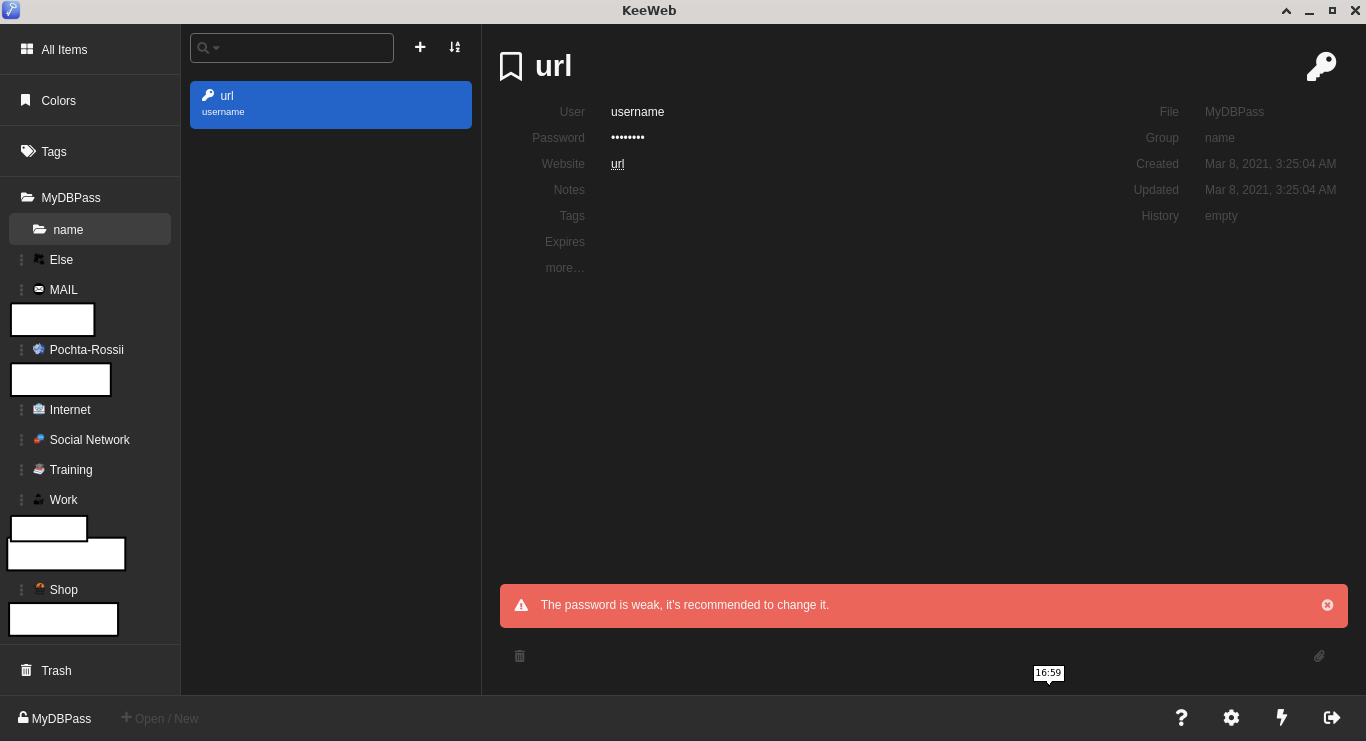This screenshot has width=1366, height=741.
Task: Open password generator lightning icon
Action: (x=1281, y=718)
